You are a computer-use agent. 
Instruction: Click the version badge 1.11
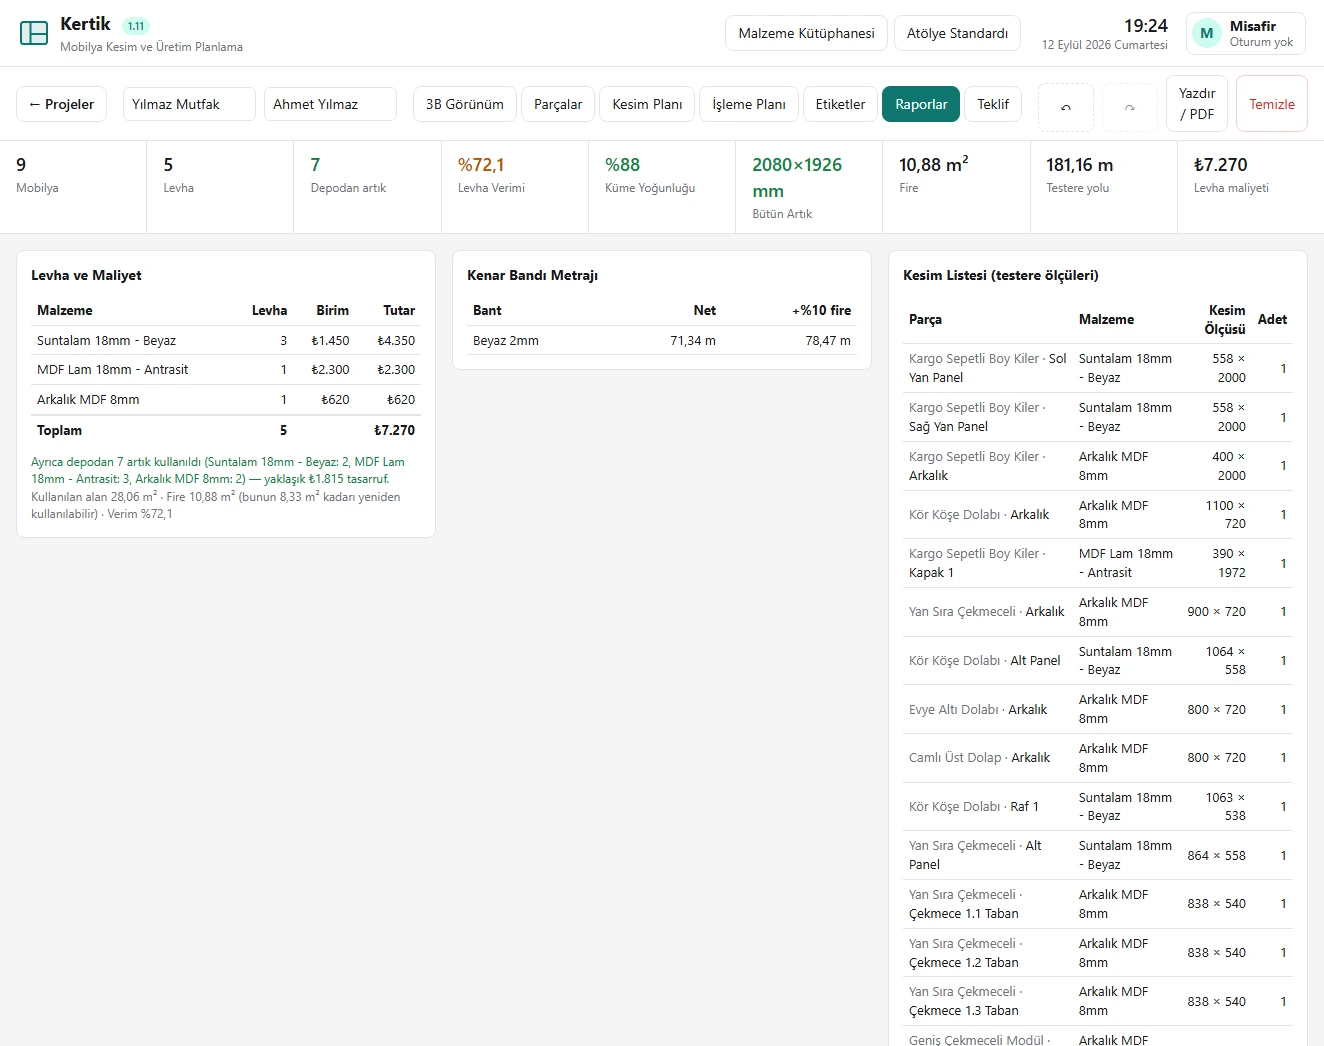(136, 26)
